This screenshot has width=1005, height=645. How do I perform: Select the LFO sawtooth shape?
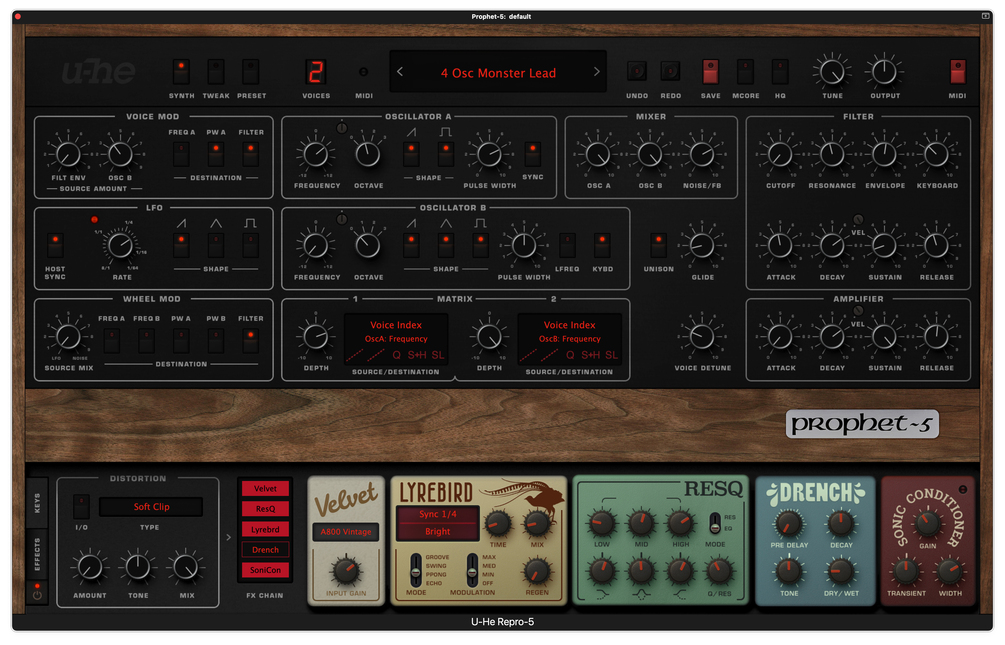click(181, 246)
